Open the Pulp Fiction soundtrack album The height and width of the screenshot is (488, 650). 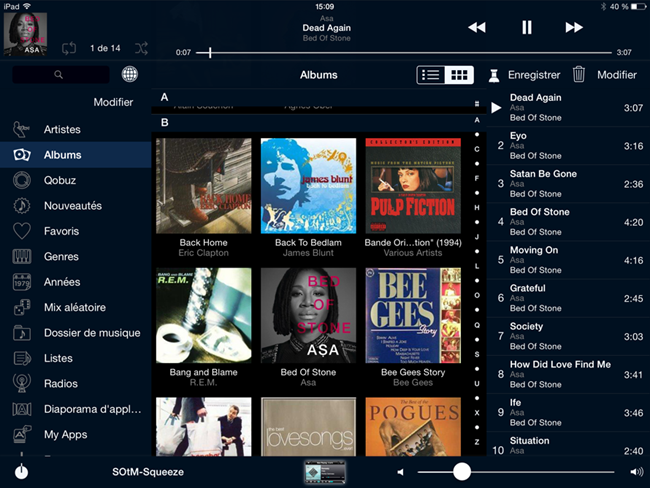point(413,186)
